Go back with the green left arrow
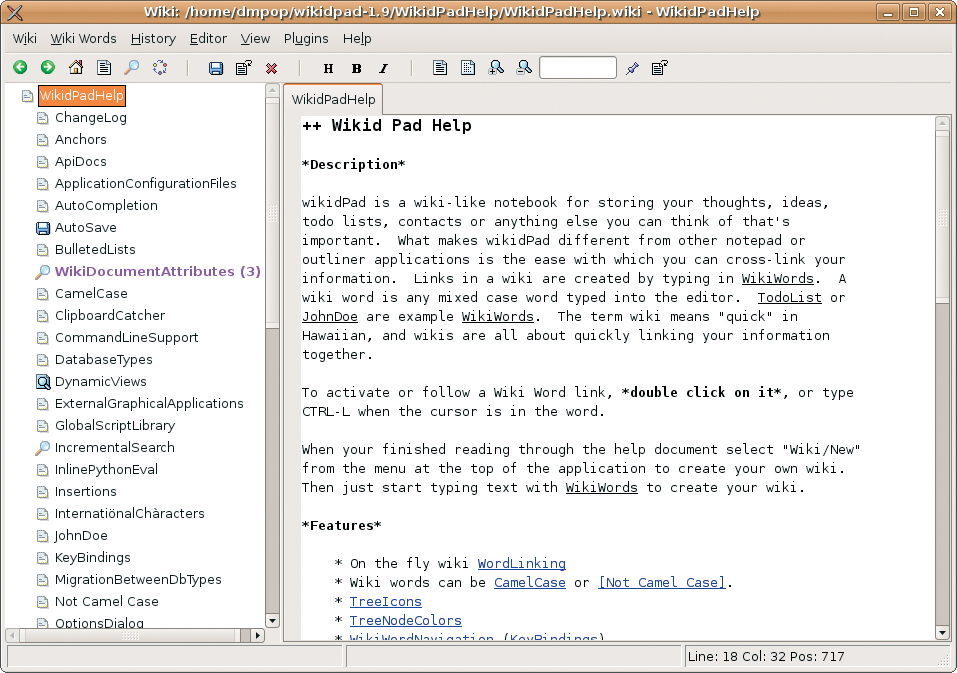 tap(20, 67)
